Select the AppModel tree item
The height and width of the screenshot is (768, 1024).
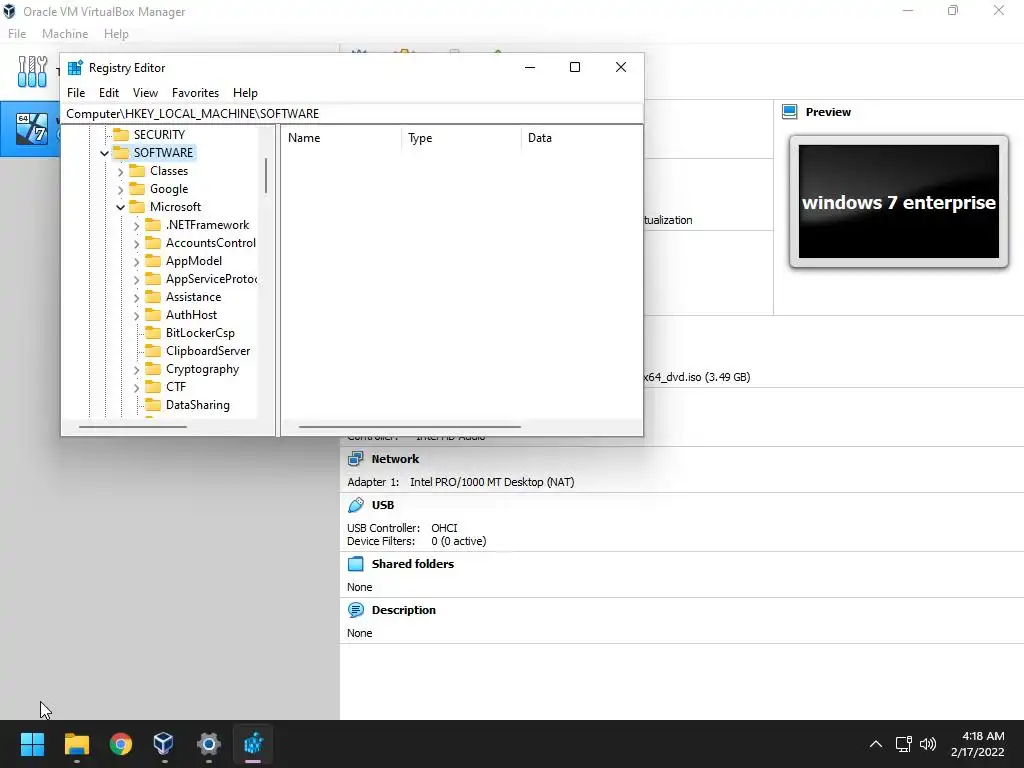click(x=193, y=261)
